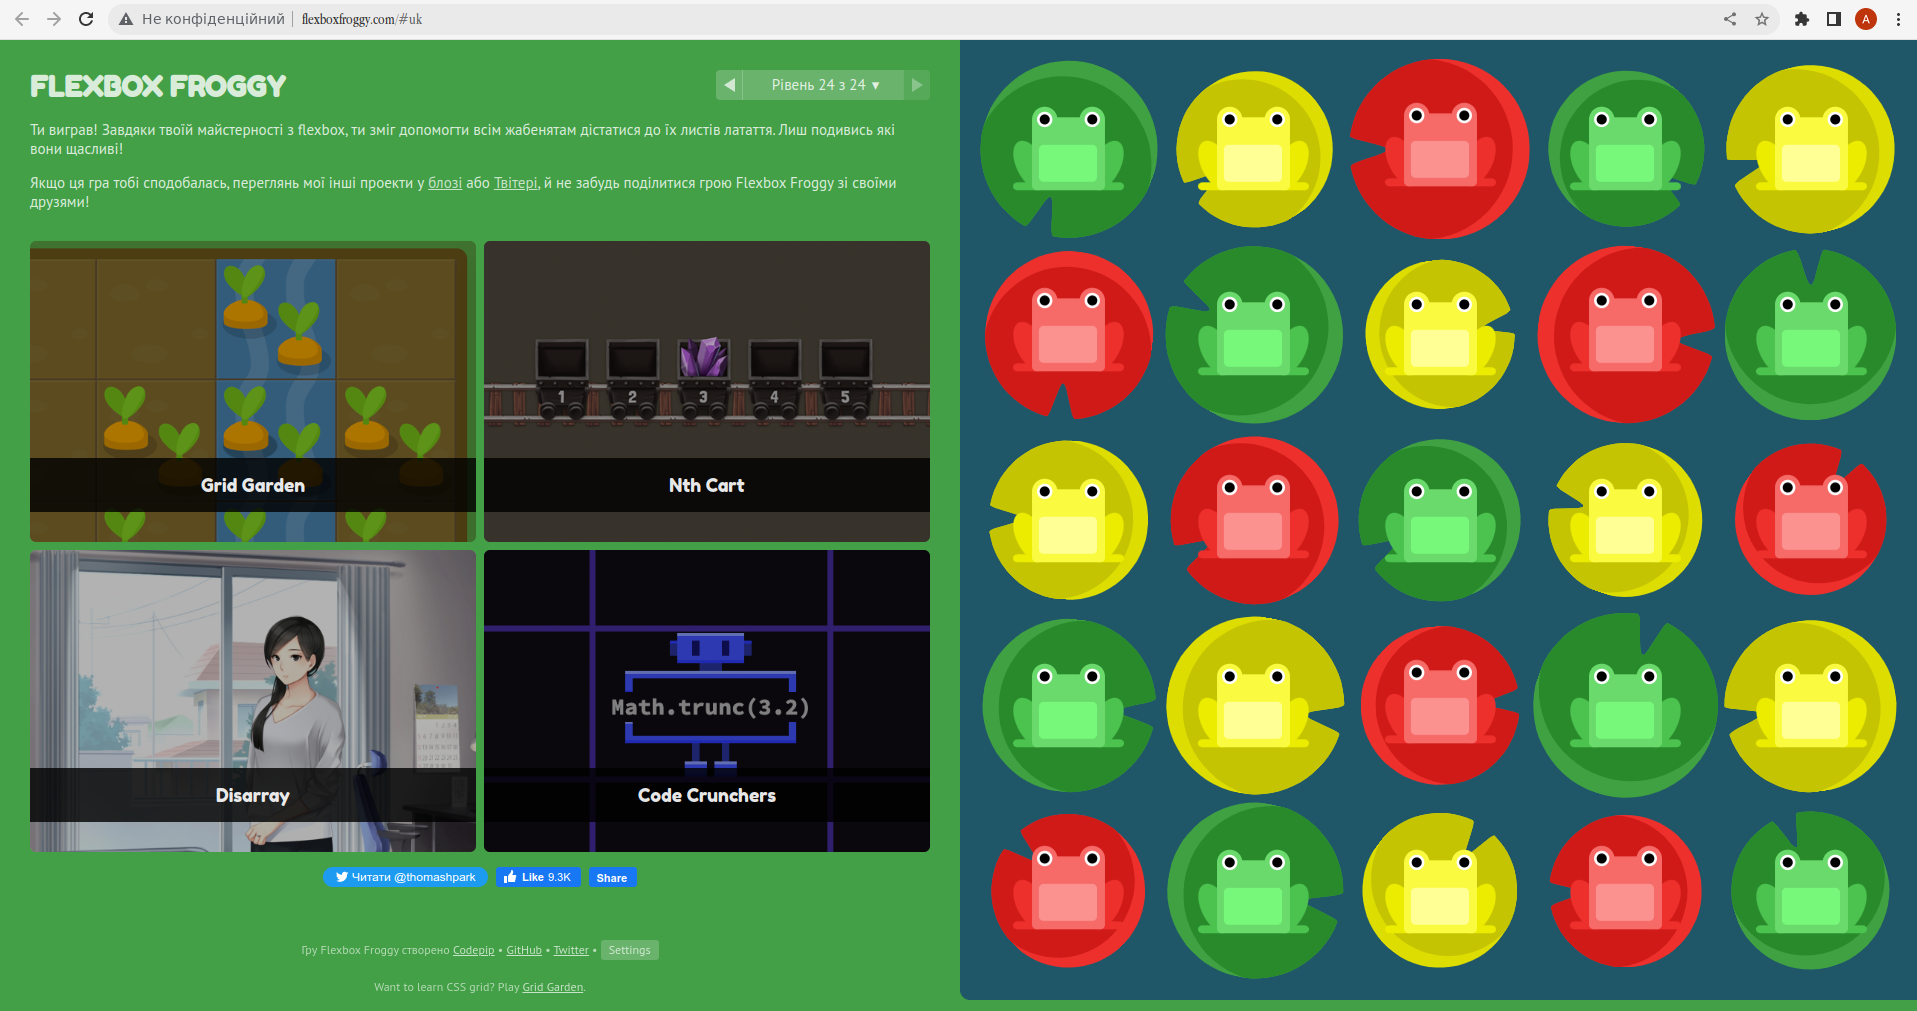Image resolution: width=1917 pixels, height=1011 pixels.
Task: Reload the page with the refresh icon
Action: tap(86, 19)
